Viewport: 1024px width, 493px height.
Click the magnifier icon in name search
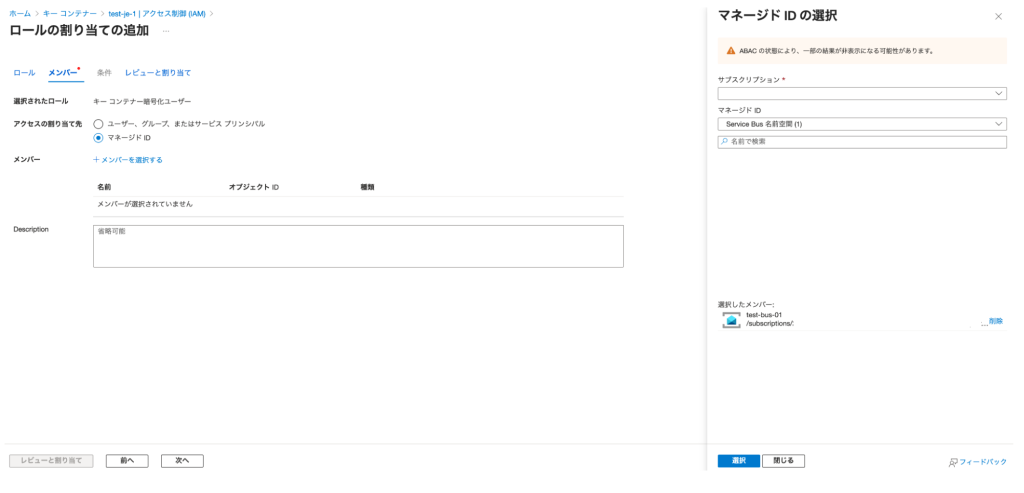pyautogui.click(x=724, y=142)
